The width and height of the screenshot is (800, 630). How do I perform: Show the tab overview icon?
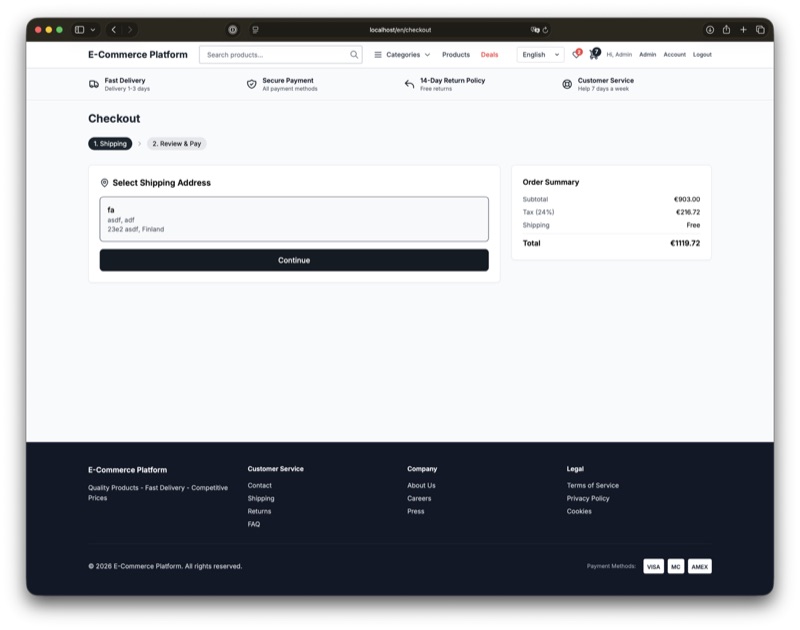[760, 30]
